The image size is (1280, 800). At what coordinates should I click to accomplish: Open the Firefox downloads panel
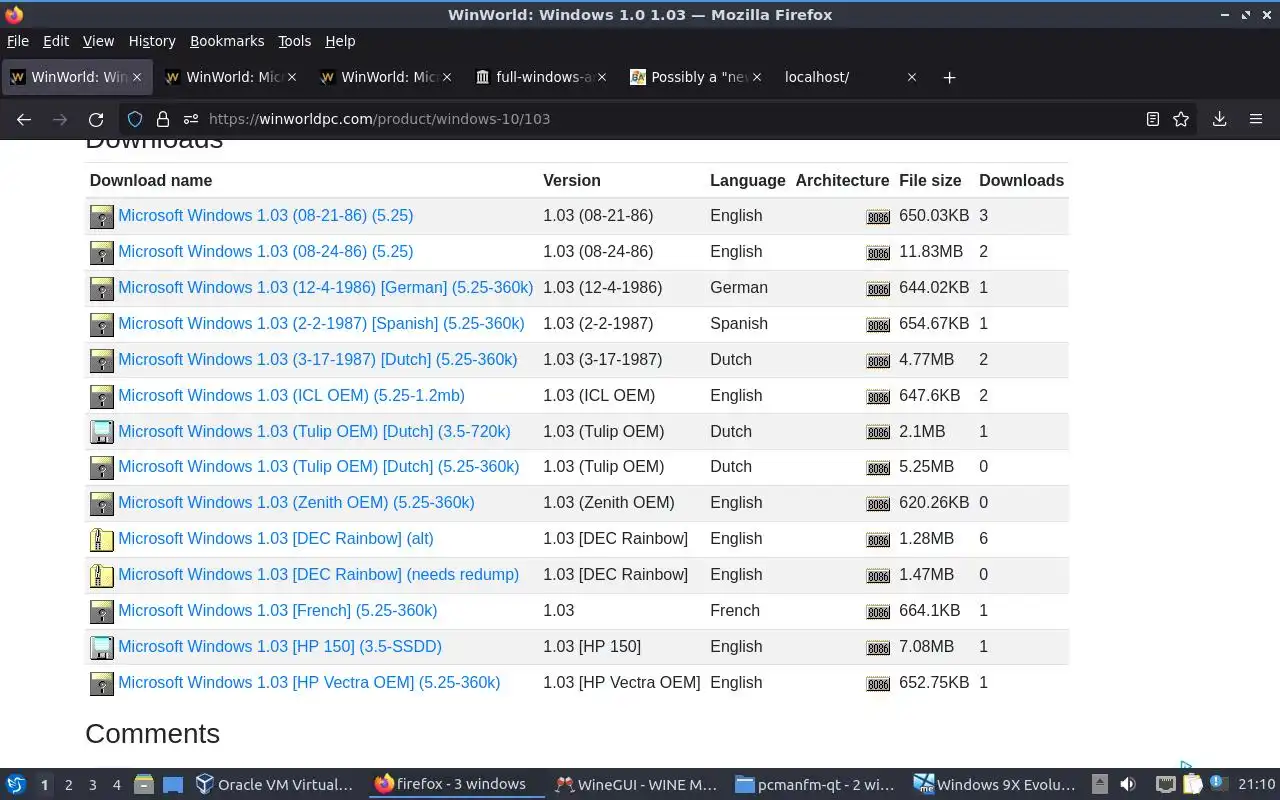pos(1219,119)
